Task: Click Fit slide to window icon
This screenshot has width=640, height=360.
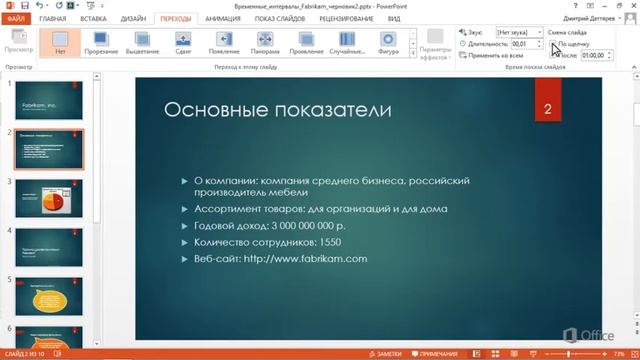Action: (635, 354)
